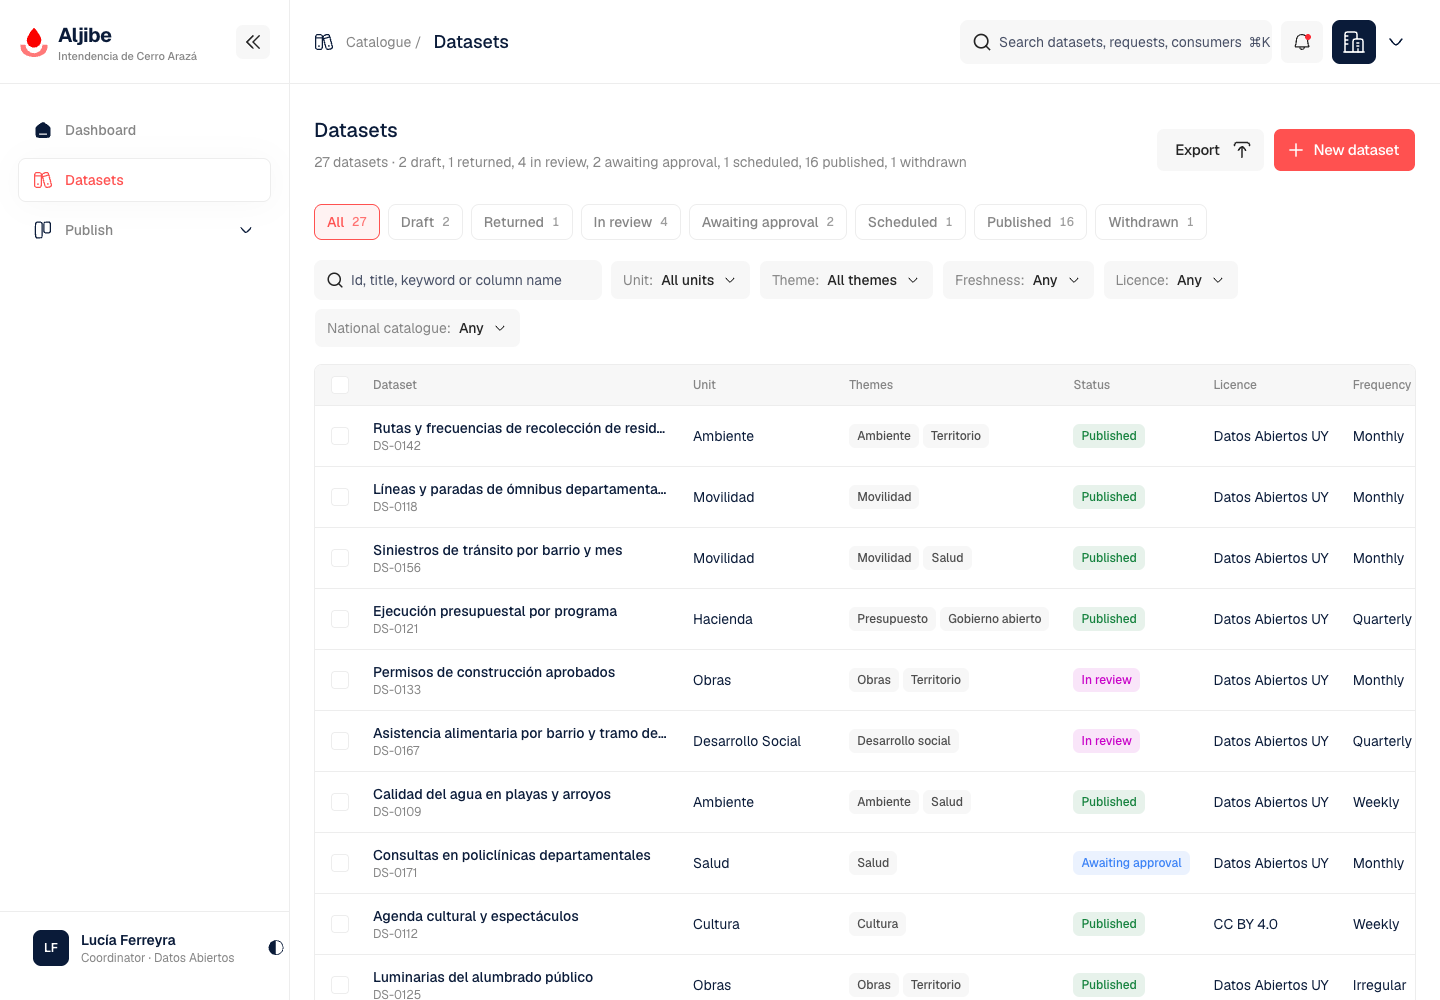Open Ejecución presupuestal por programa dataset
Viewport: 1440px width, 1000px height.
[495, 611]
